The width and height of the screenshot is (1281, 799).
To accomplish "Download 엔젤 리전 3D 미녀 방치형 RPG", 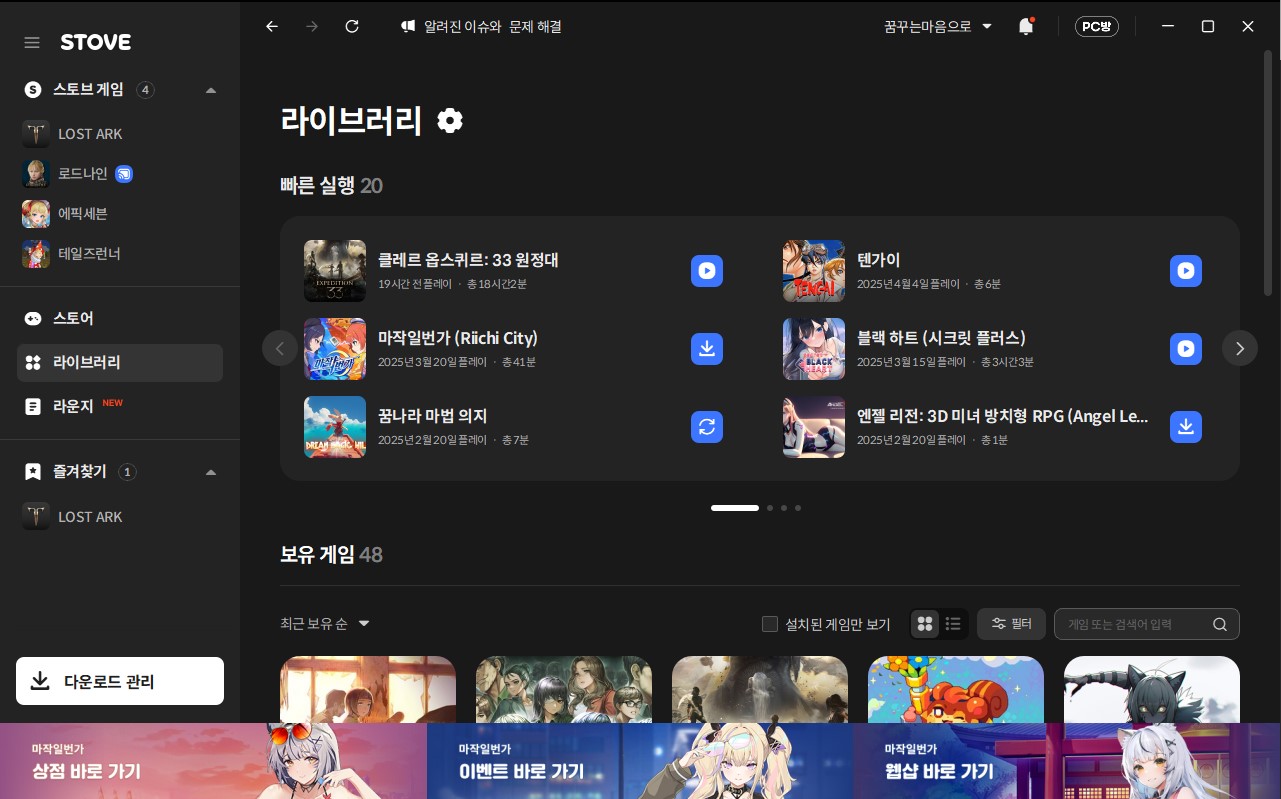I will pos(1186,427).
